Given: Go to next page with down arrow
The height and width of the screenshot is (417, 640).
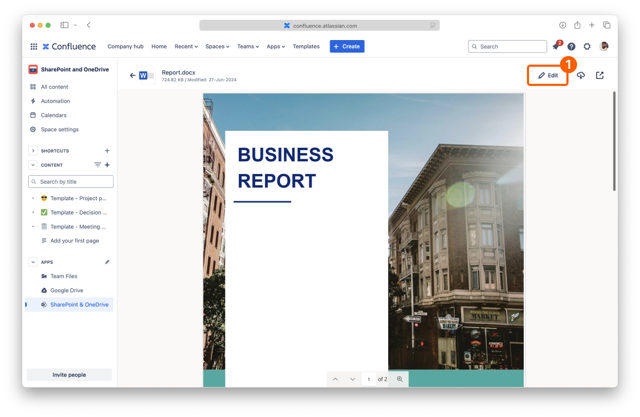Looking at the screenshot, I should coord(353,379).
